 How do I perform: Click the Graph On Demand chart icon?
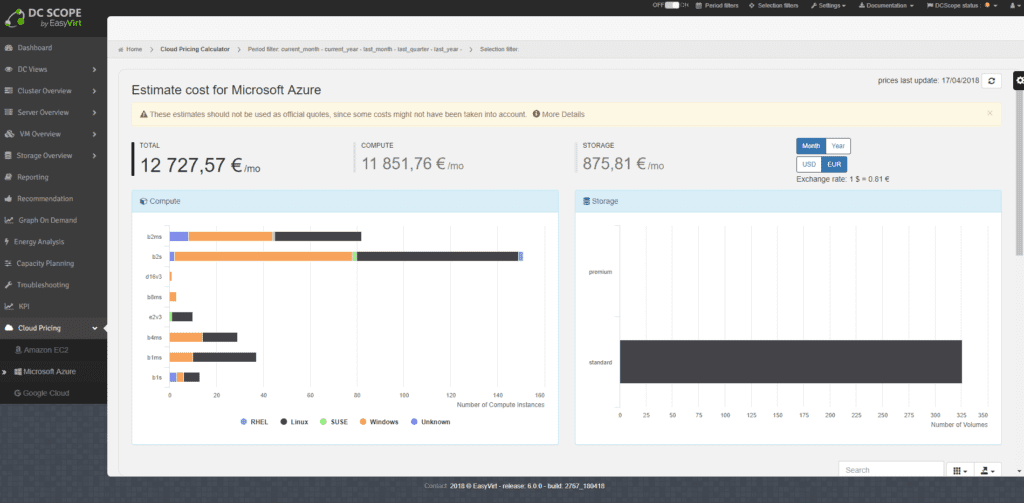tap(9, 220)
